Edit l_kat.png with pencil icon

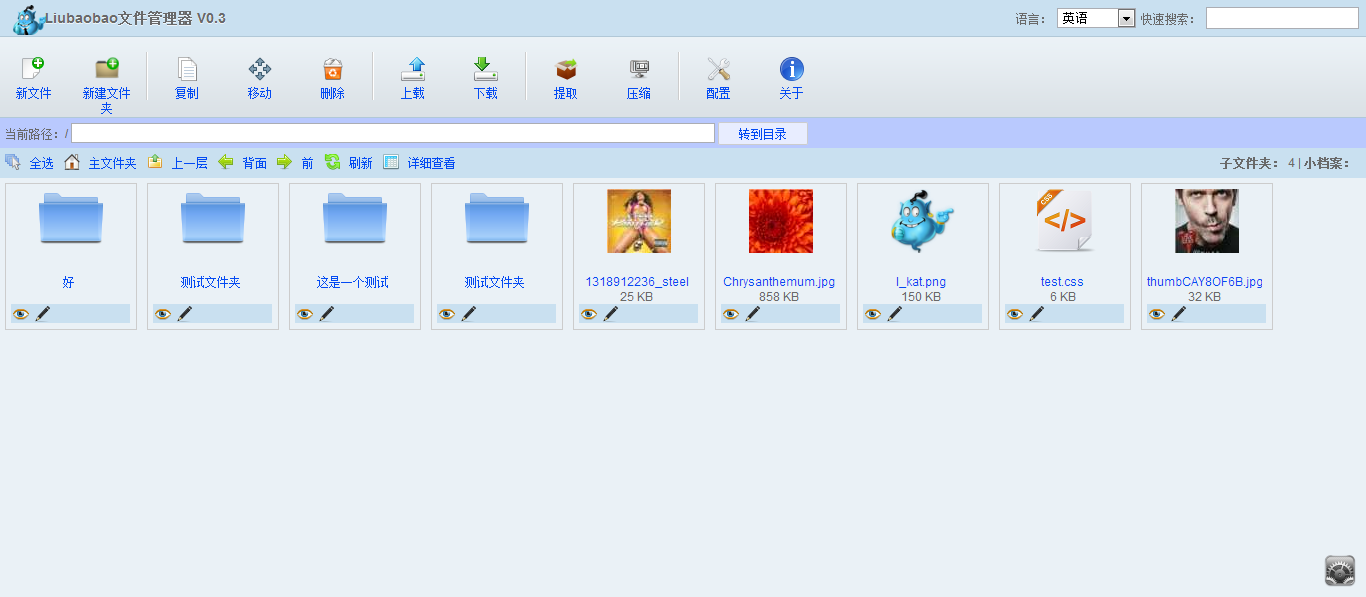click(895, 314)
